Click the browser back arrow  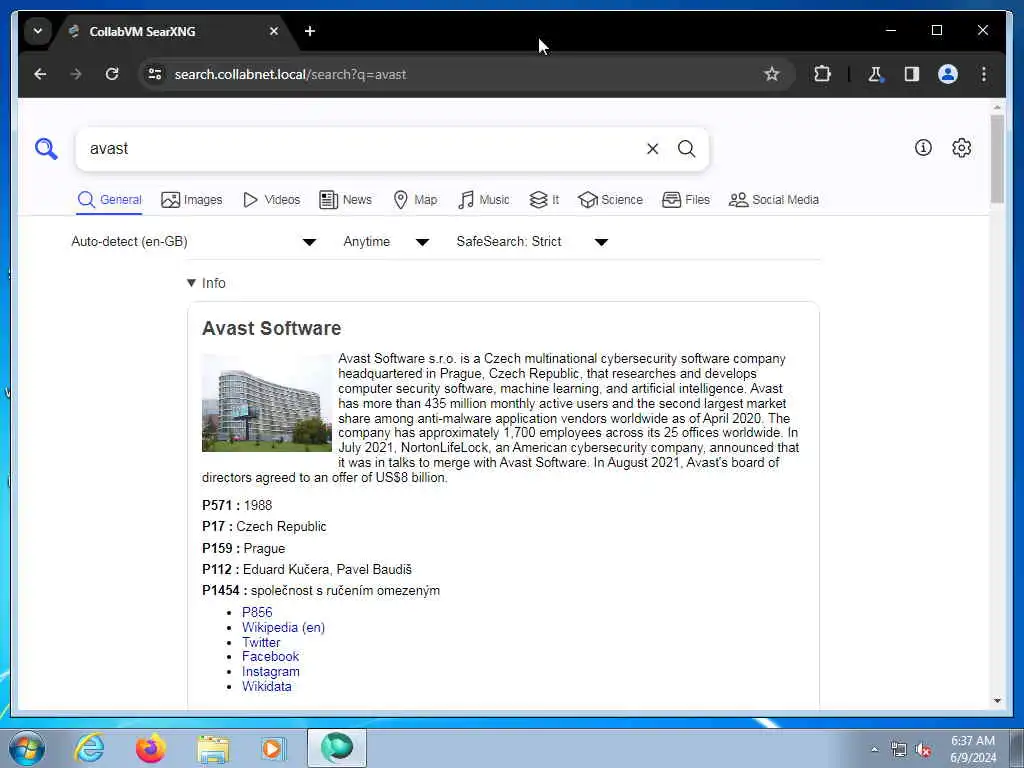point(40,74)
